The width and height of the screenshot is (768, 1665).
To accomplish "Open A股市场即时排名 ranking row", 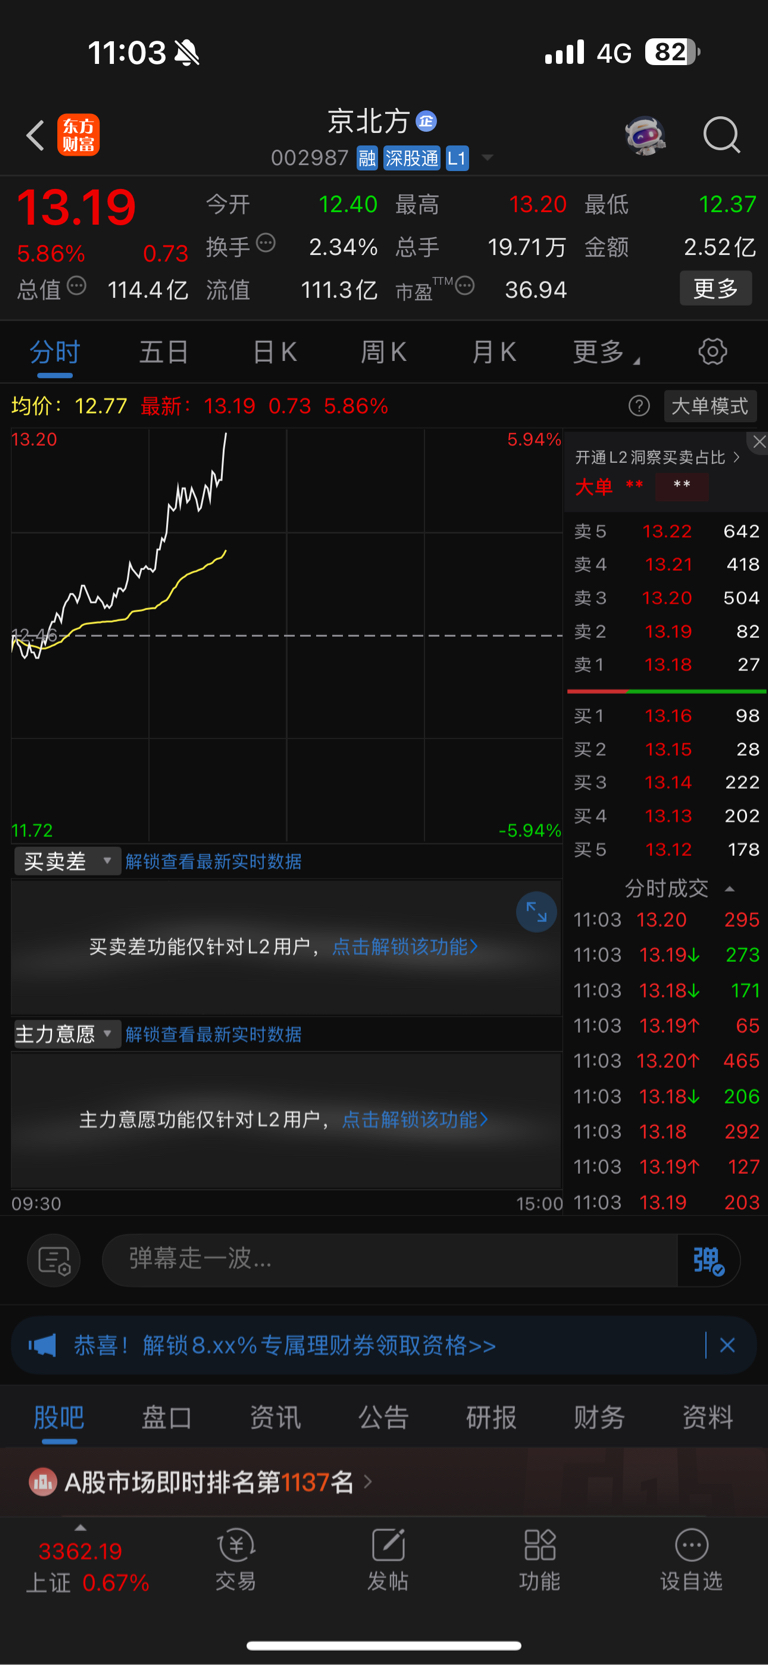I will [x=384, y=1482].
